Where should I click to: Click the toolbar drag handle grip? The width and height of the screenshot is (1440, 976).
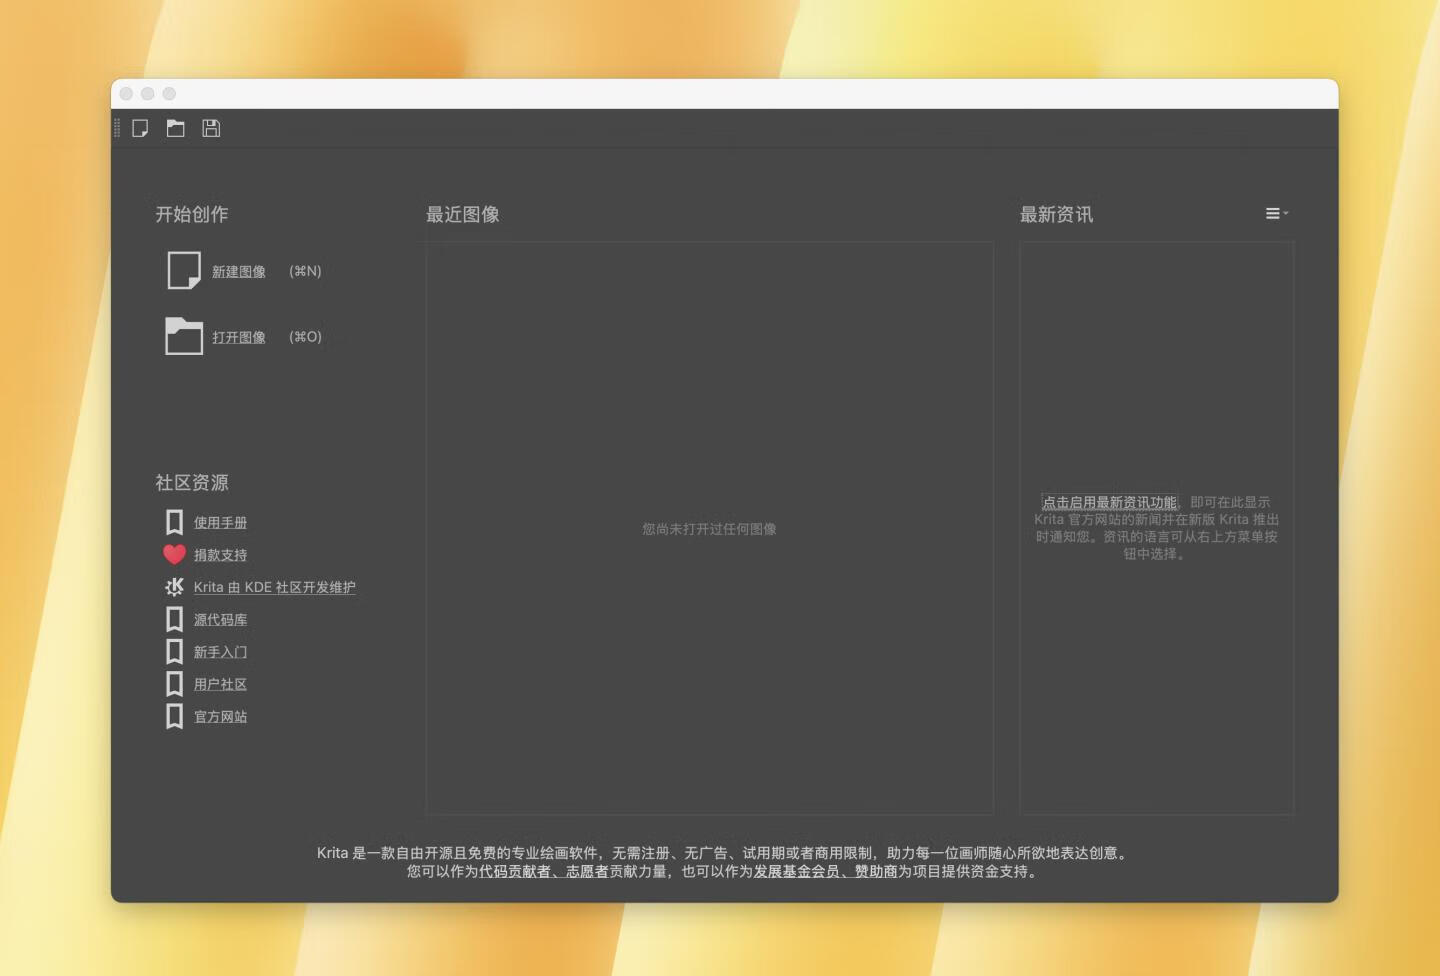point(117,128)
